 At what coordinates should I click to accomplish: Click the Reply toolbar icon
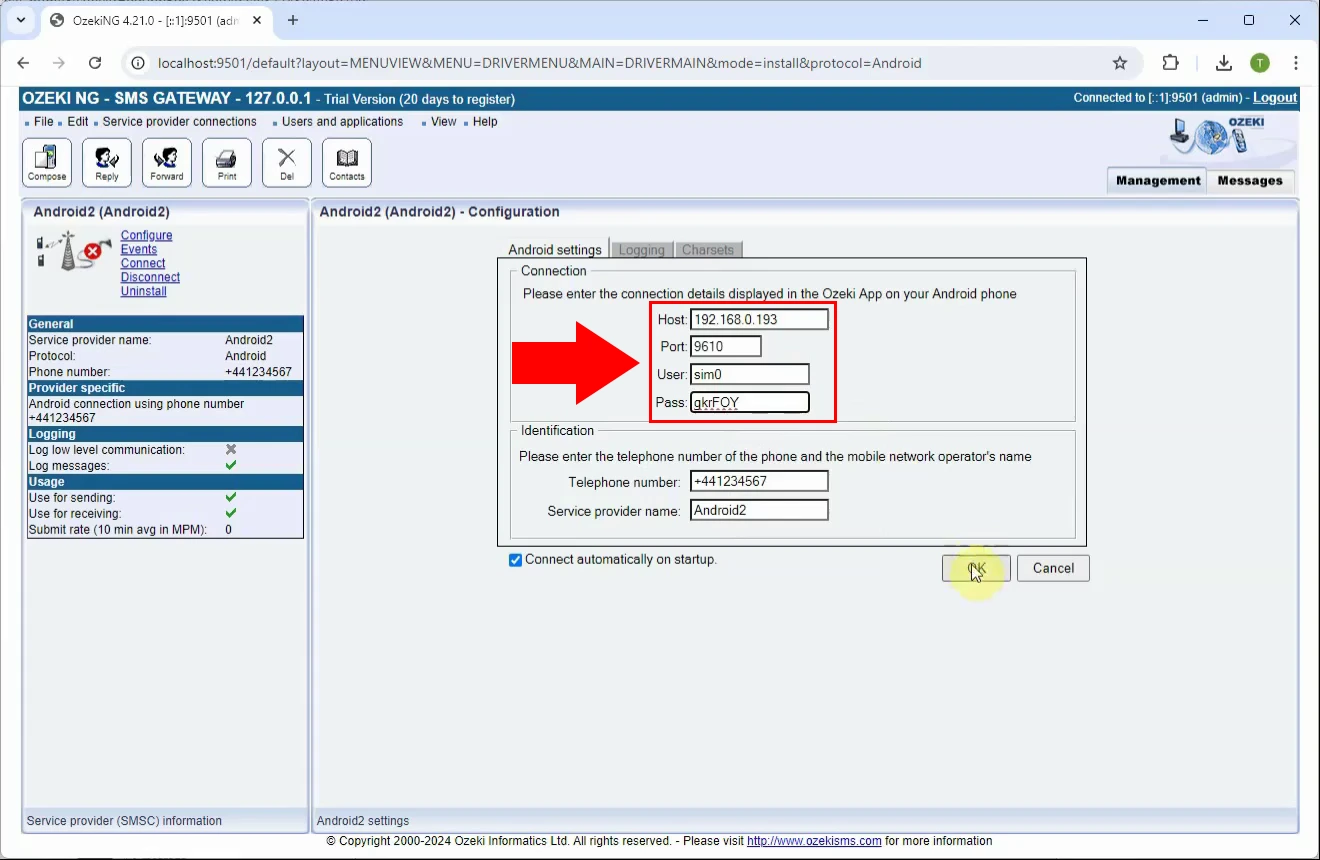point(107,162)
